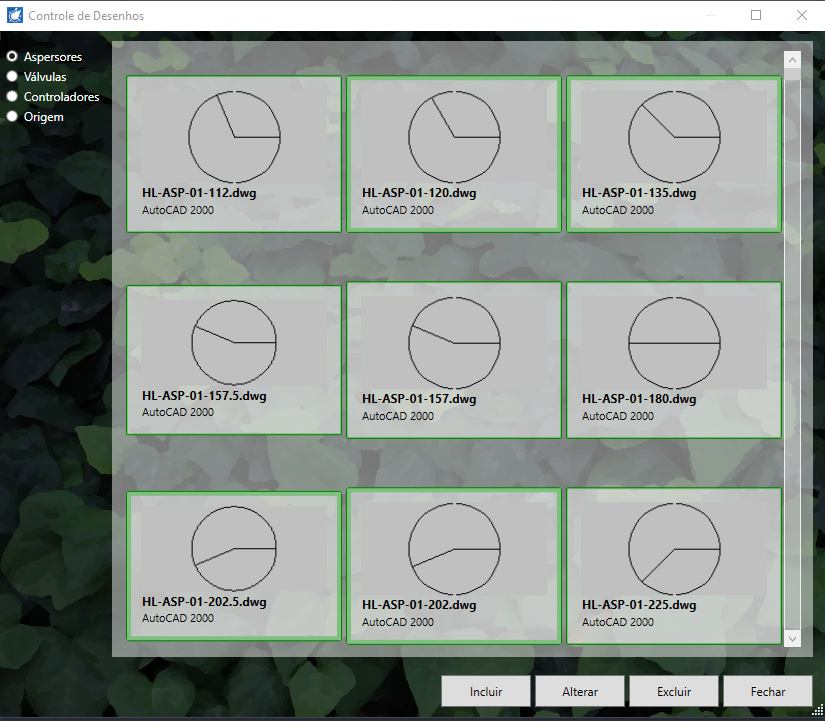825x721 pixels.
Task: Pick the HL-ASP-01-157.5.dwg drawing tile
Action: pyautogui.click(x=234, y=359)
